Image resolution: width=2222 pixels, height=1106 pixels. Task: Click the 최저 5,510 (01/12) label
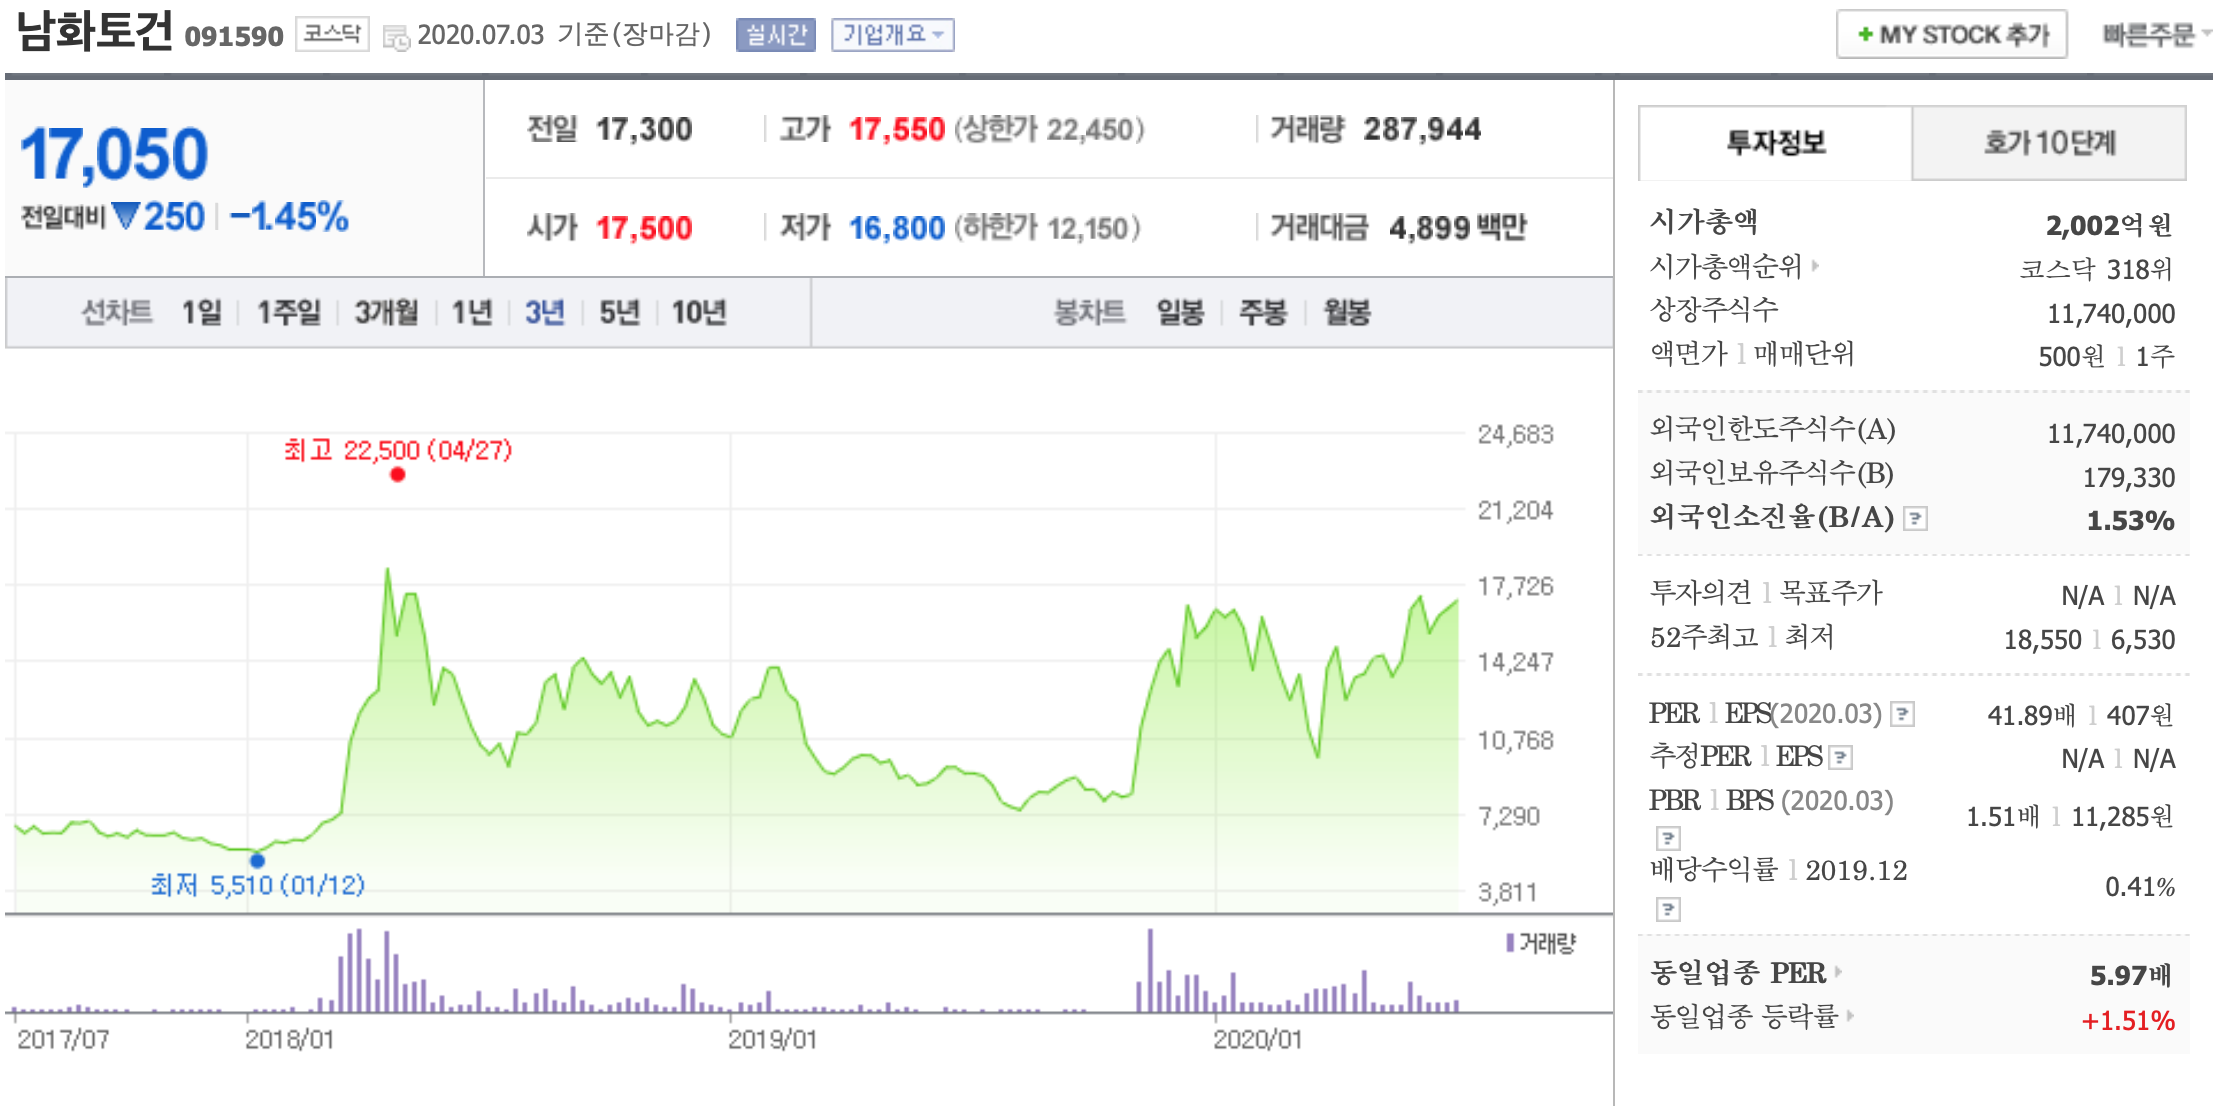click(x=258, y=885)
